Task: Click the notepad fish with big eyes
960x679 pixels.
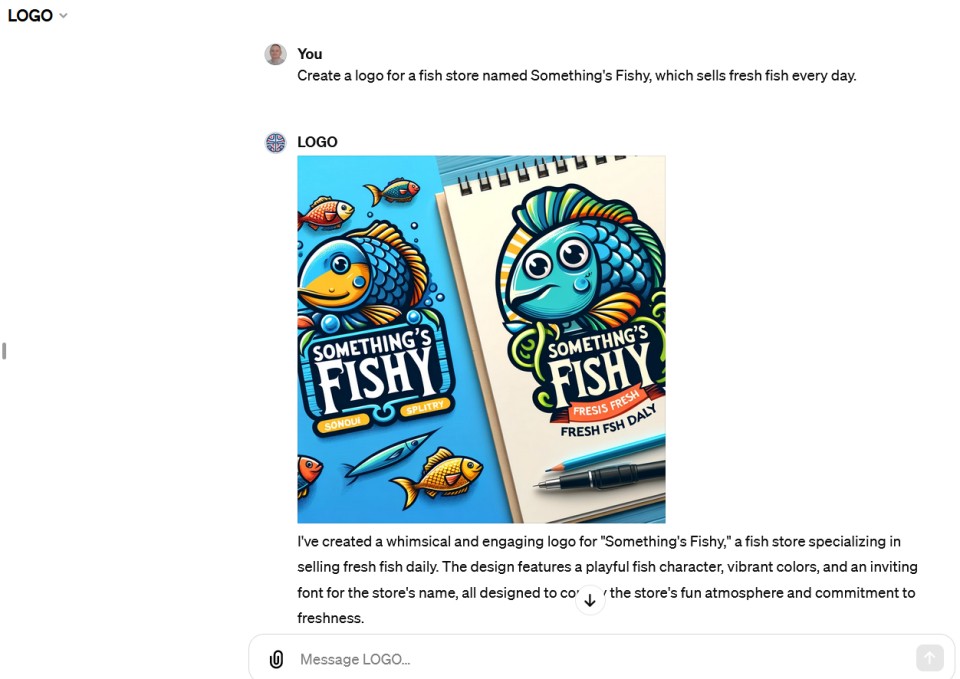Action: [x=582, y=257]
